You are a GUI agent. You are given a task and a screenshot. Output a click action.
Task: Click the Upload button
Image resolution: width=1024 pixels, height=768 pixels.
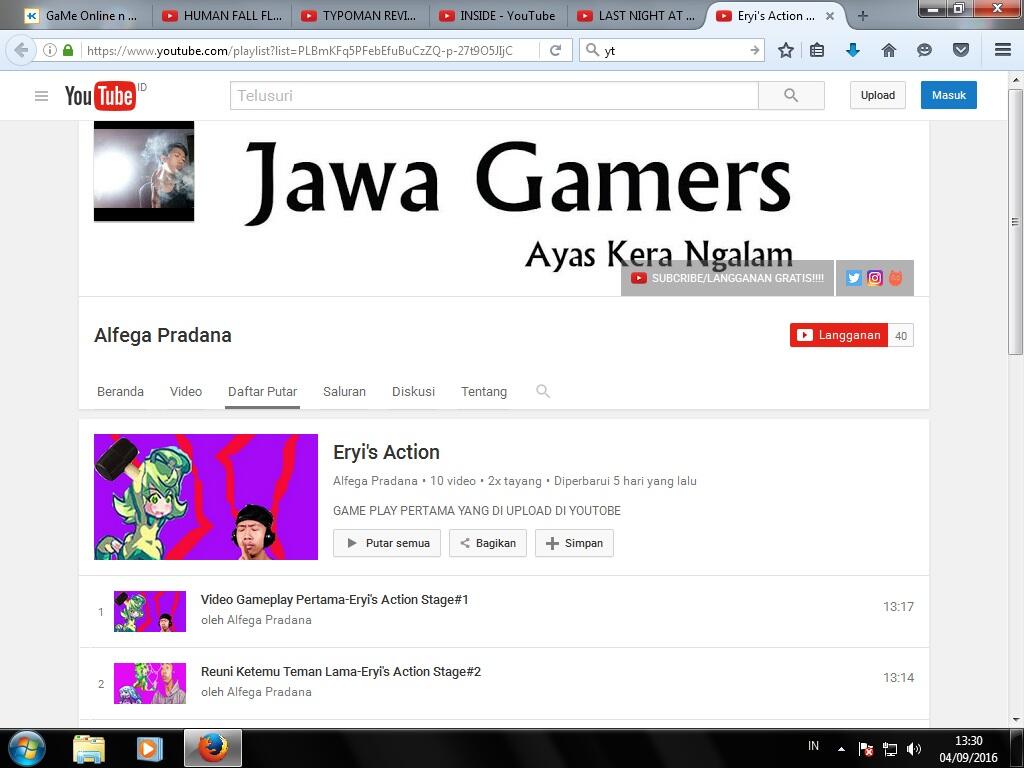pos(878,95)
